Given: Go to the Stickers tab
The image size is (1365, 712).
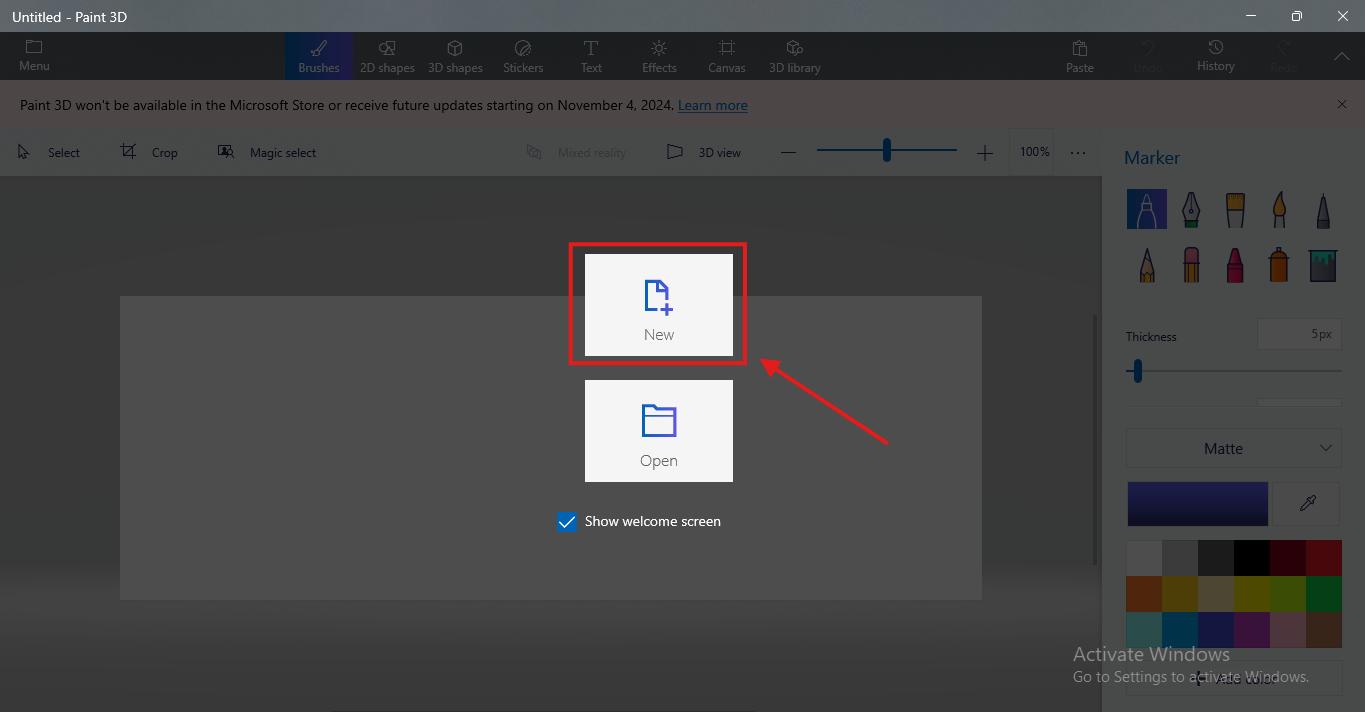Looking at the screenshot, I should click(523, 56).
